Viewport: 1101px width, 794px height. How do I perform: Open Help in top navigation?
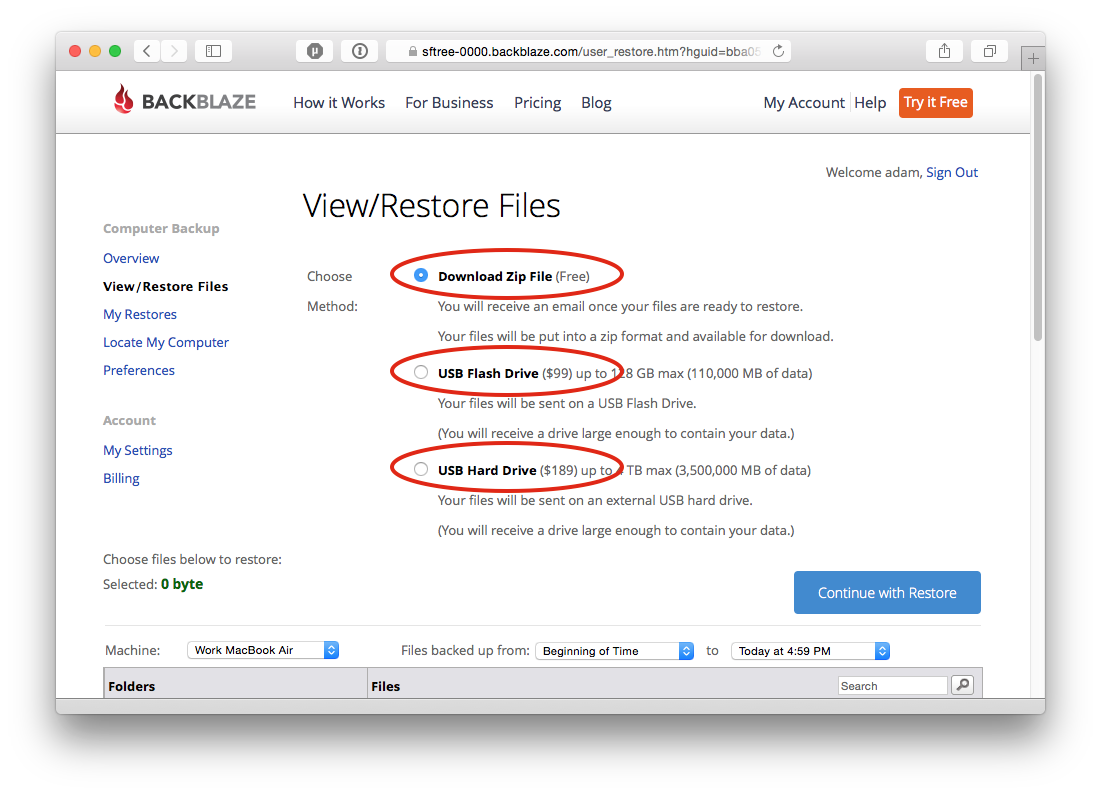coord(870,102)
